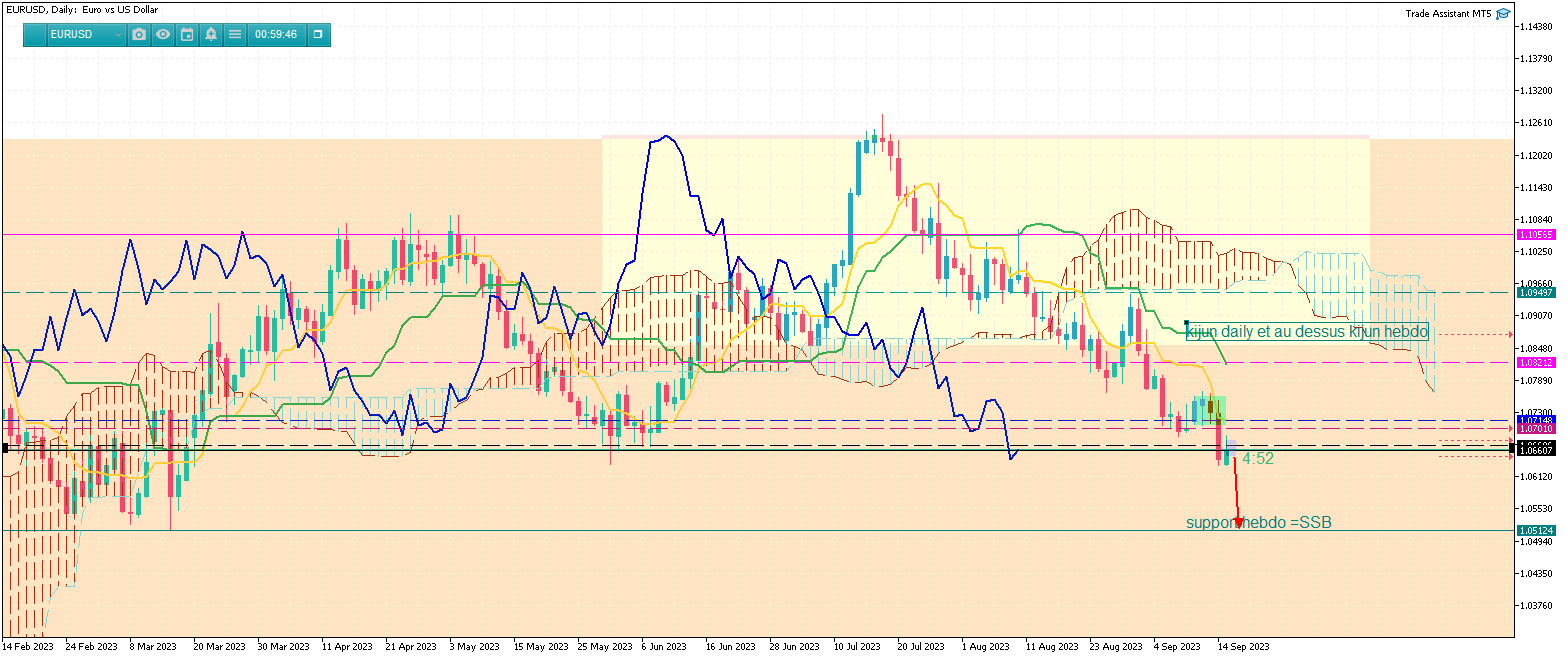
Task: Select the black square handle on left chart edge
Action: click(x=4, y=449)
